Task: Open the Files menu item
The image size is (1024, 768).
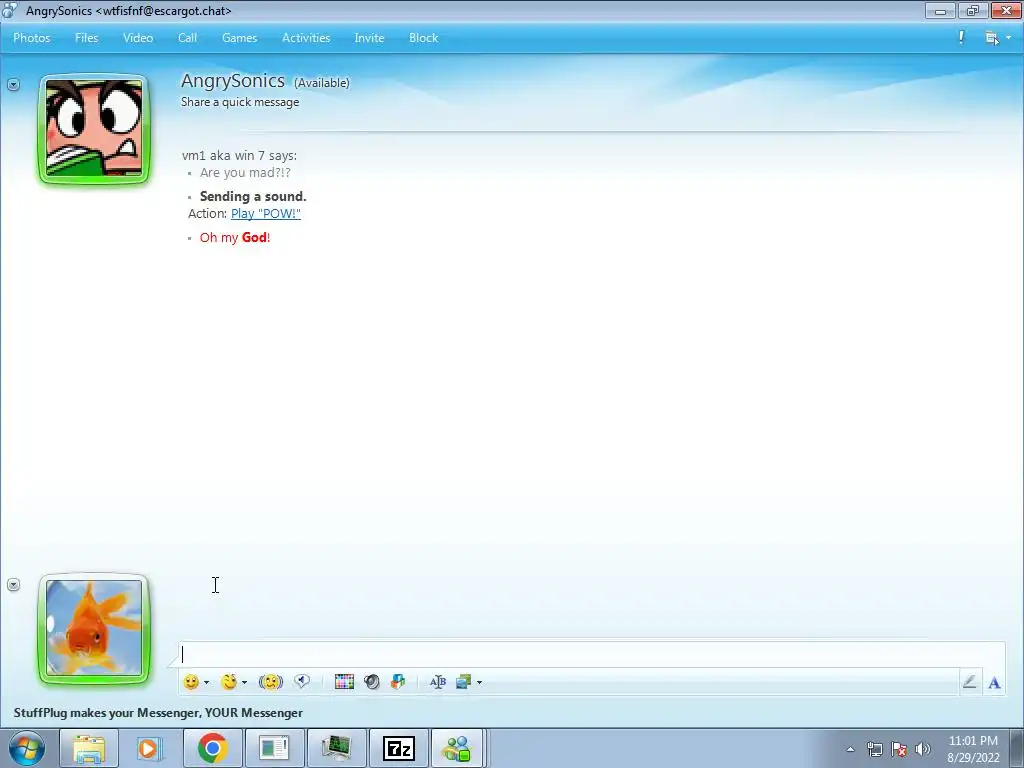Action: [x=86, y=38]
